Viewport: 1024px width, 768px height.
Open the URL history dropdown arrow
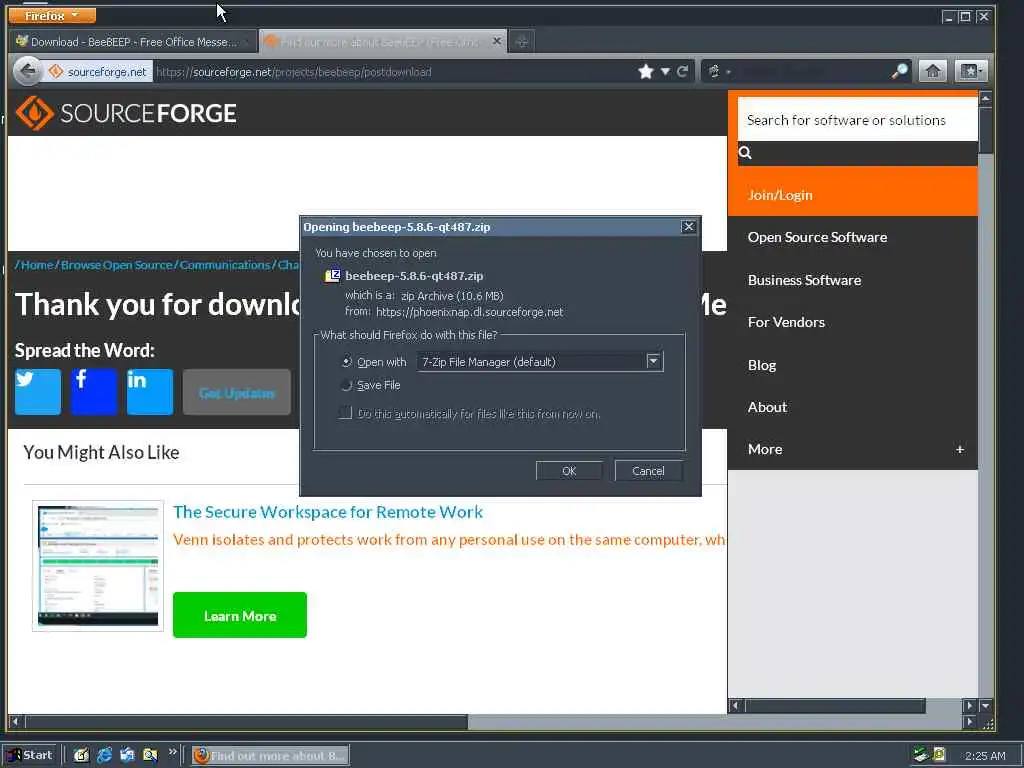665,71
